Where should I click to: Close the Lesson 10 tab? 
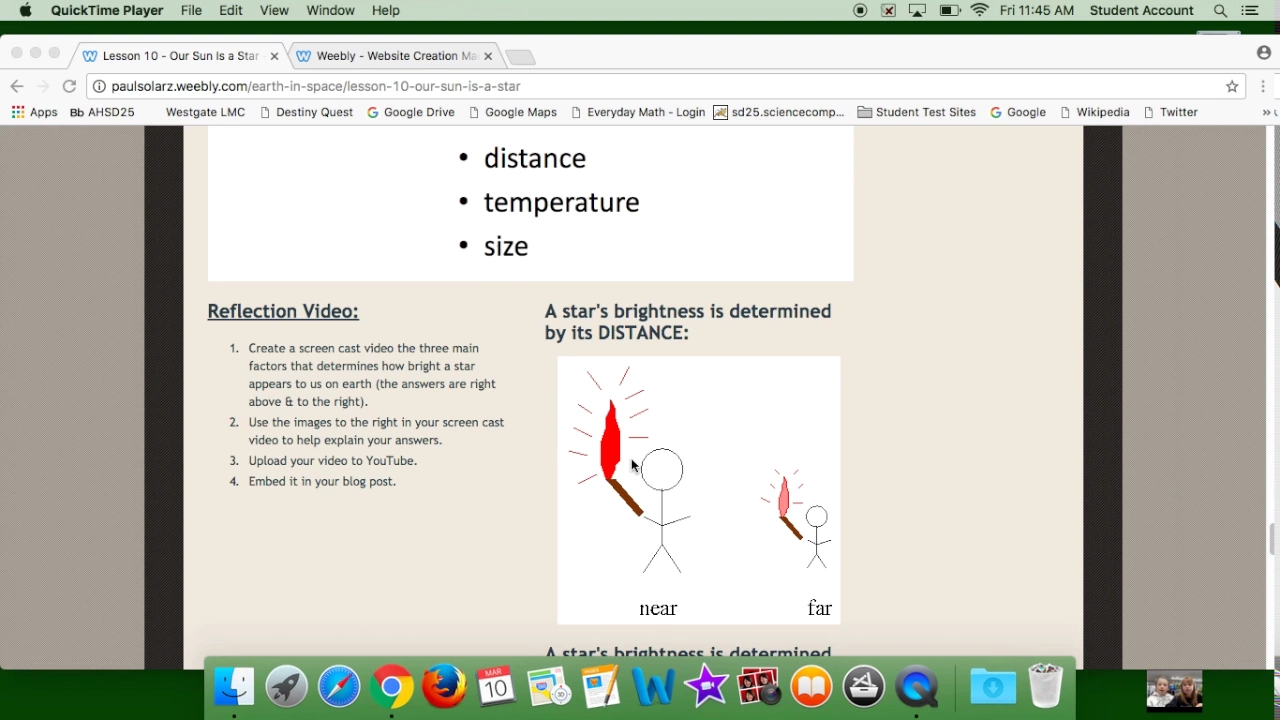(x=274, y=56)
